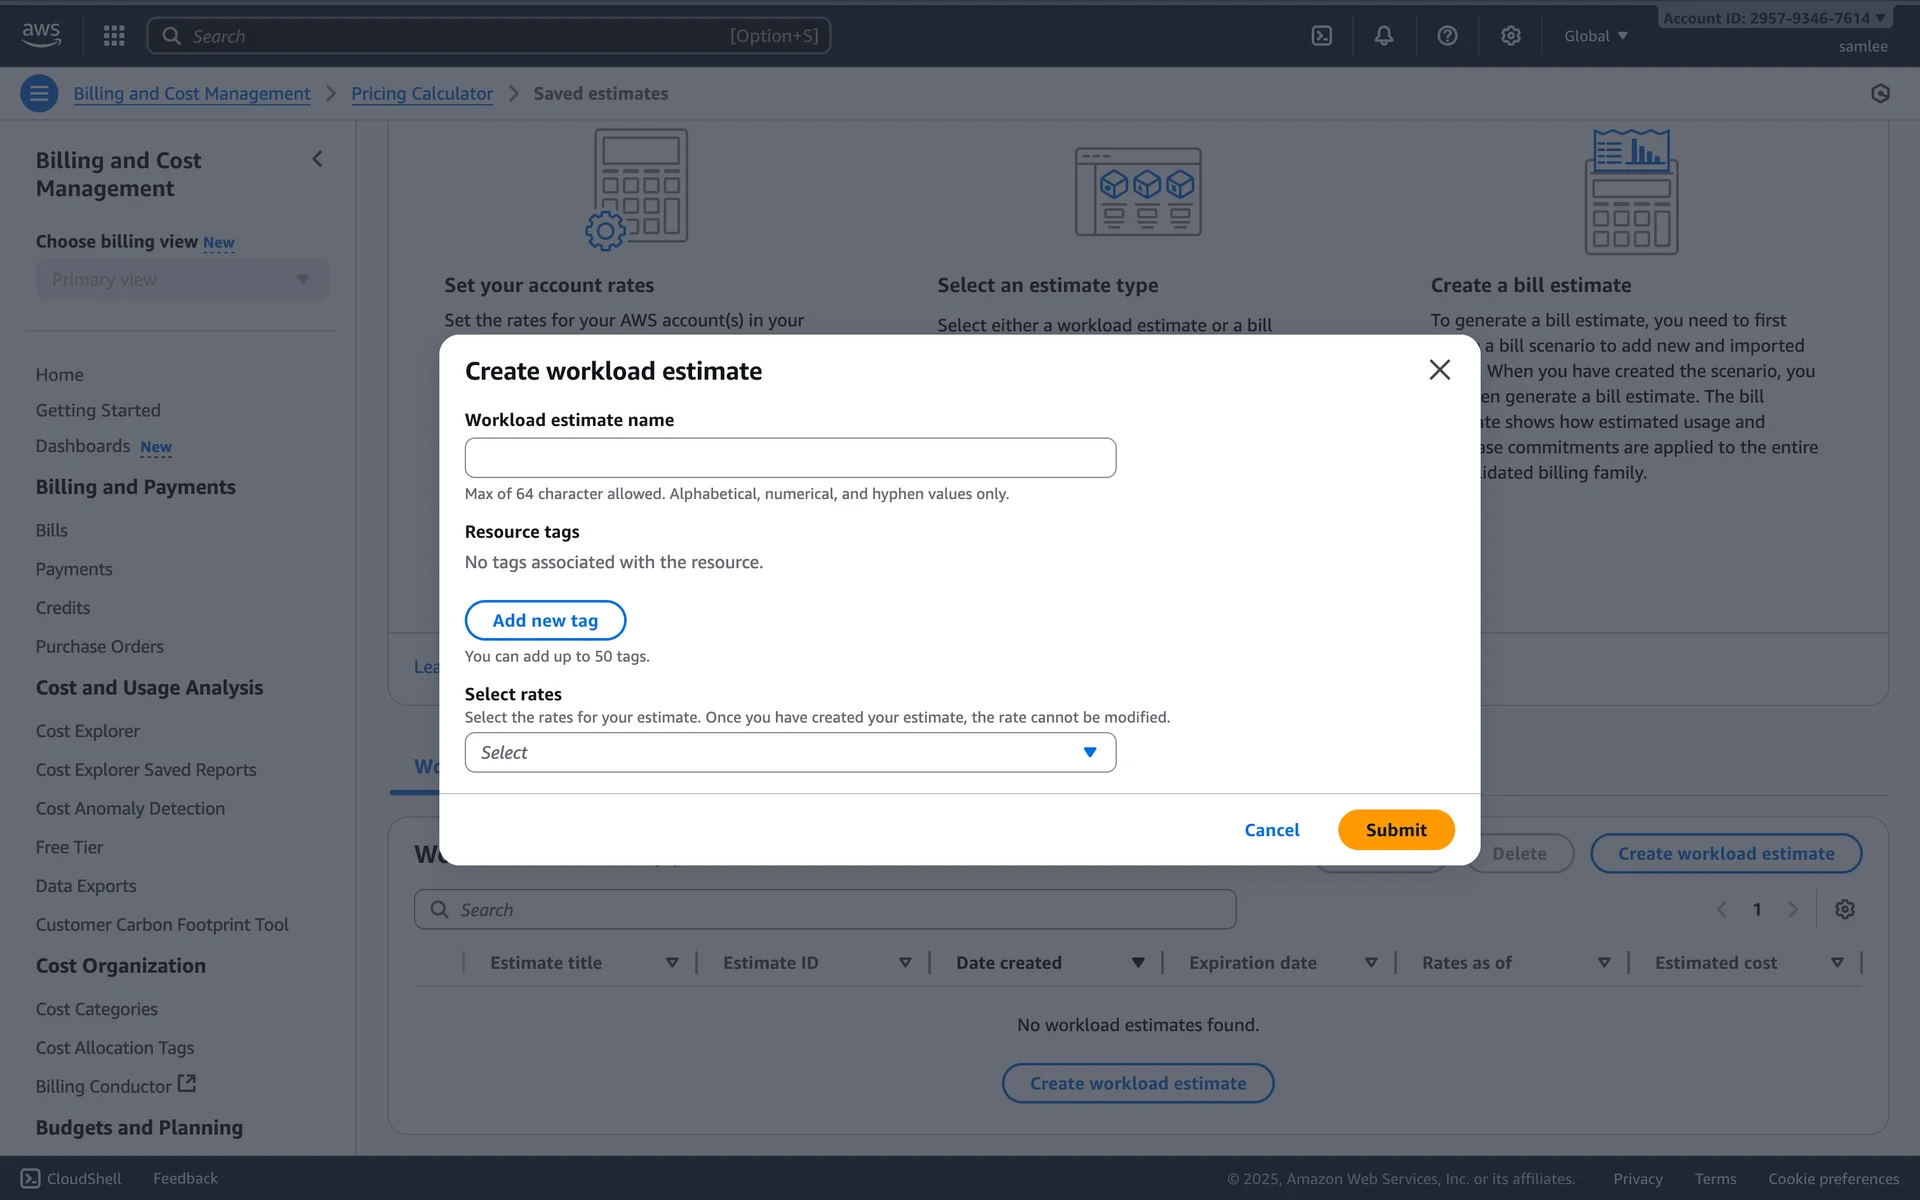Screen dimensions: 1920x1200
Task: Click Add new tag button
Action: tap(545, 620)
